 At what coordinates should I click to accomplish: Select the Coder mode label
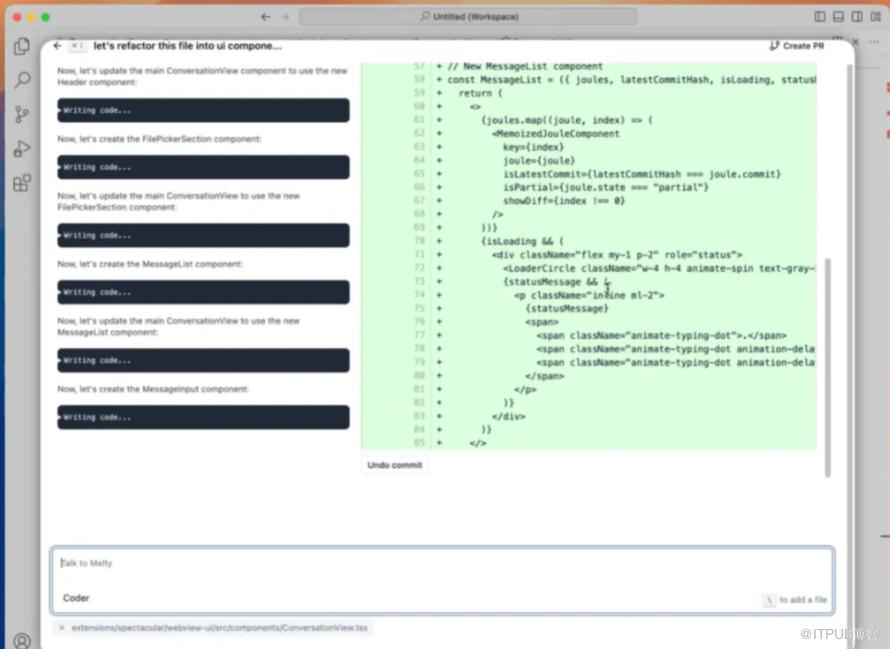76,598
